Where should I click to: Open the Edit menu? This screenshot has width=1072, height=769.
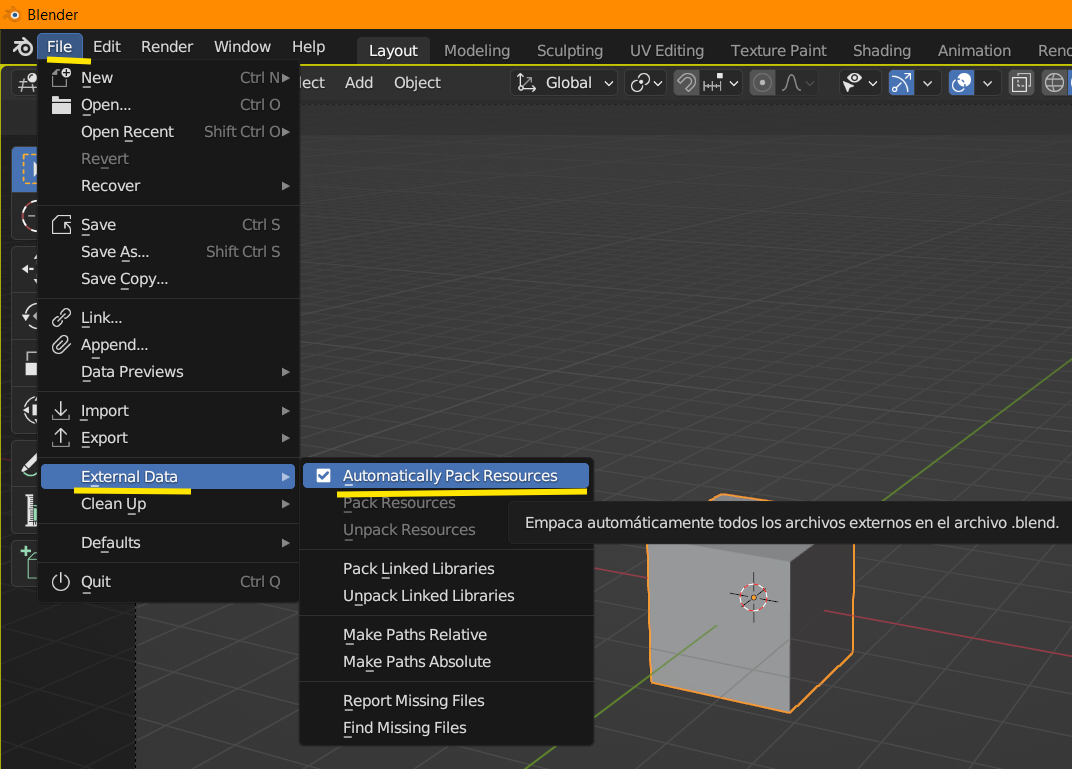(107, 46)
